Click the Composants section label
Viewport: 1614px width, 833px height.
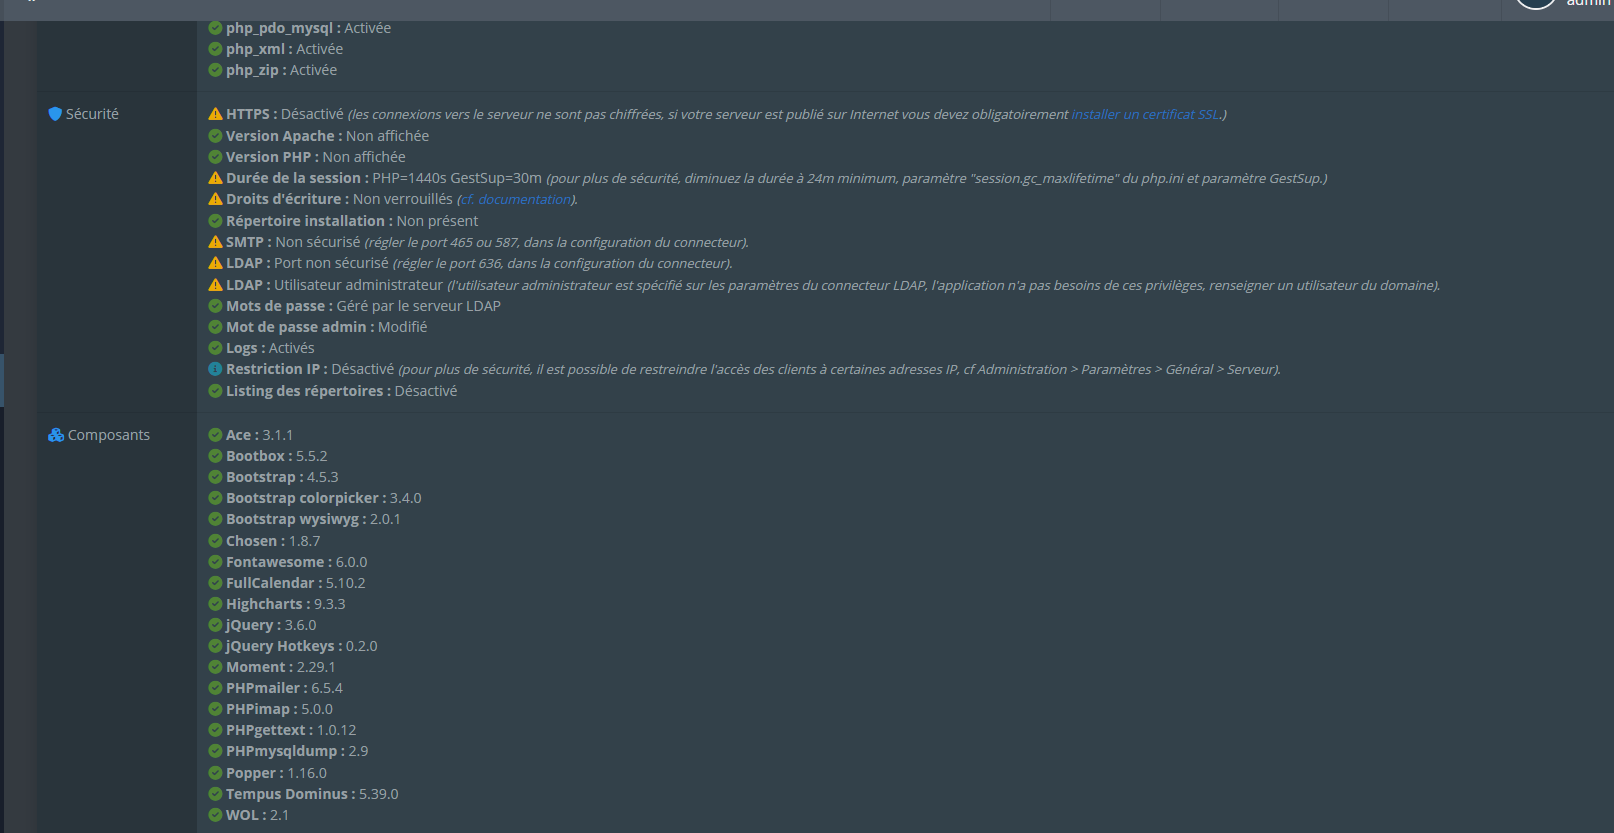(x=108, y=435)
